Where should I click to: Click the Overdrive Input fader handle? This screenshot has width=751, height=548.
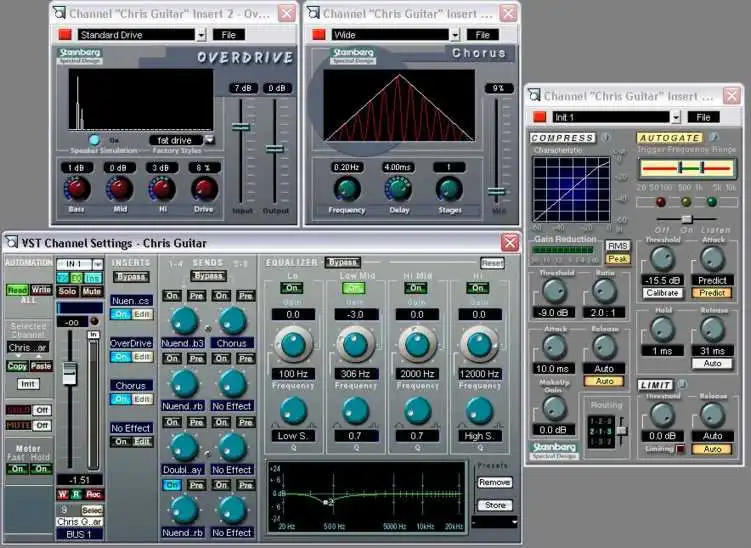click(x=240, y=127)
